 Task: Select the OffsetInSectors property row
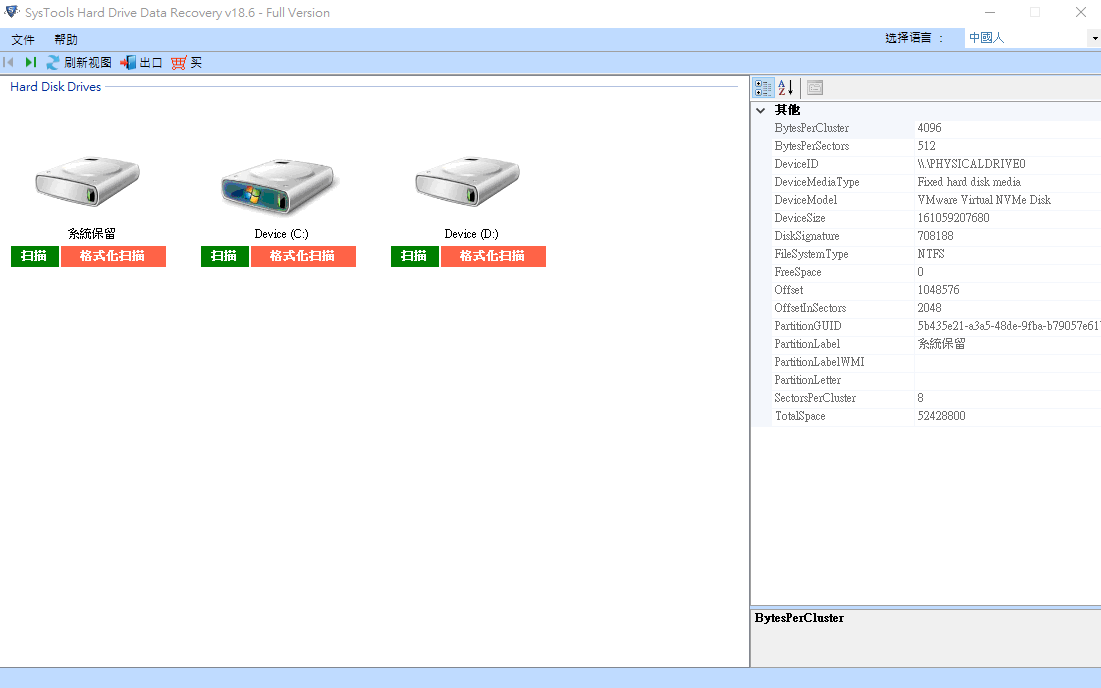(937, 308)
